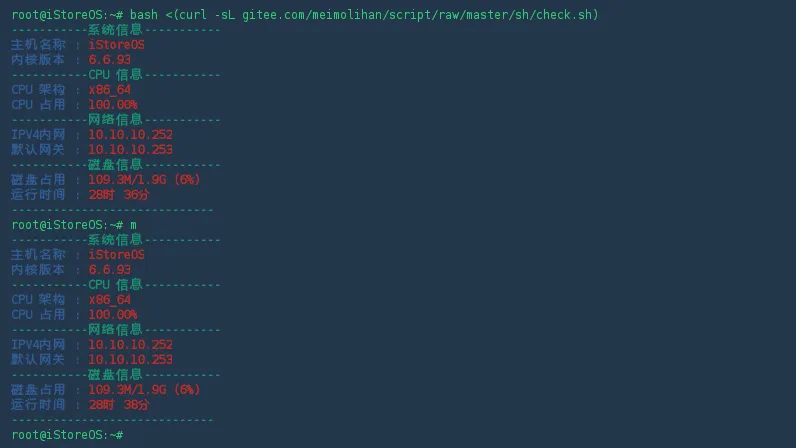Click kernel version 6.6.93 in the first output
The height and width of the screenshot is (448, 796).
(109, 60)
